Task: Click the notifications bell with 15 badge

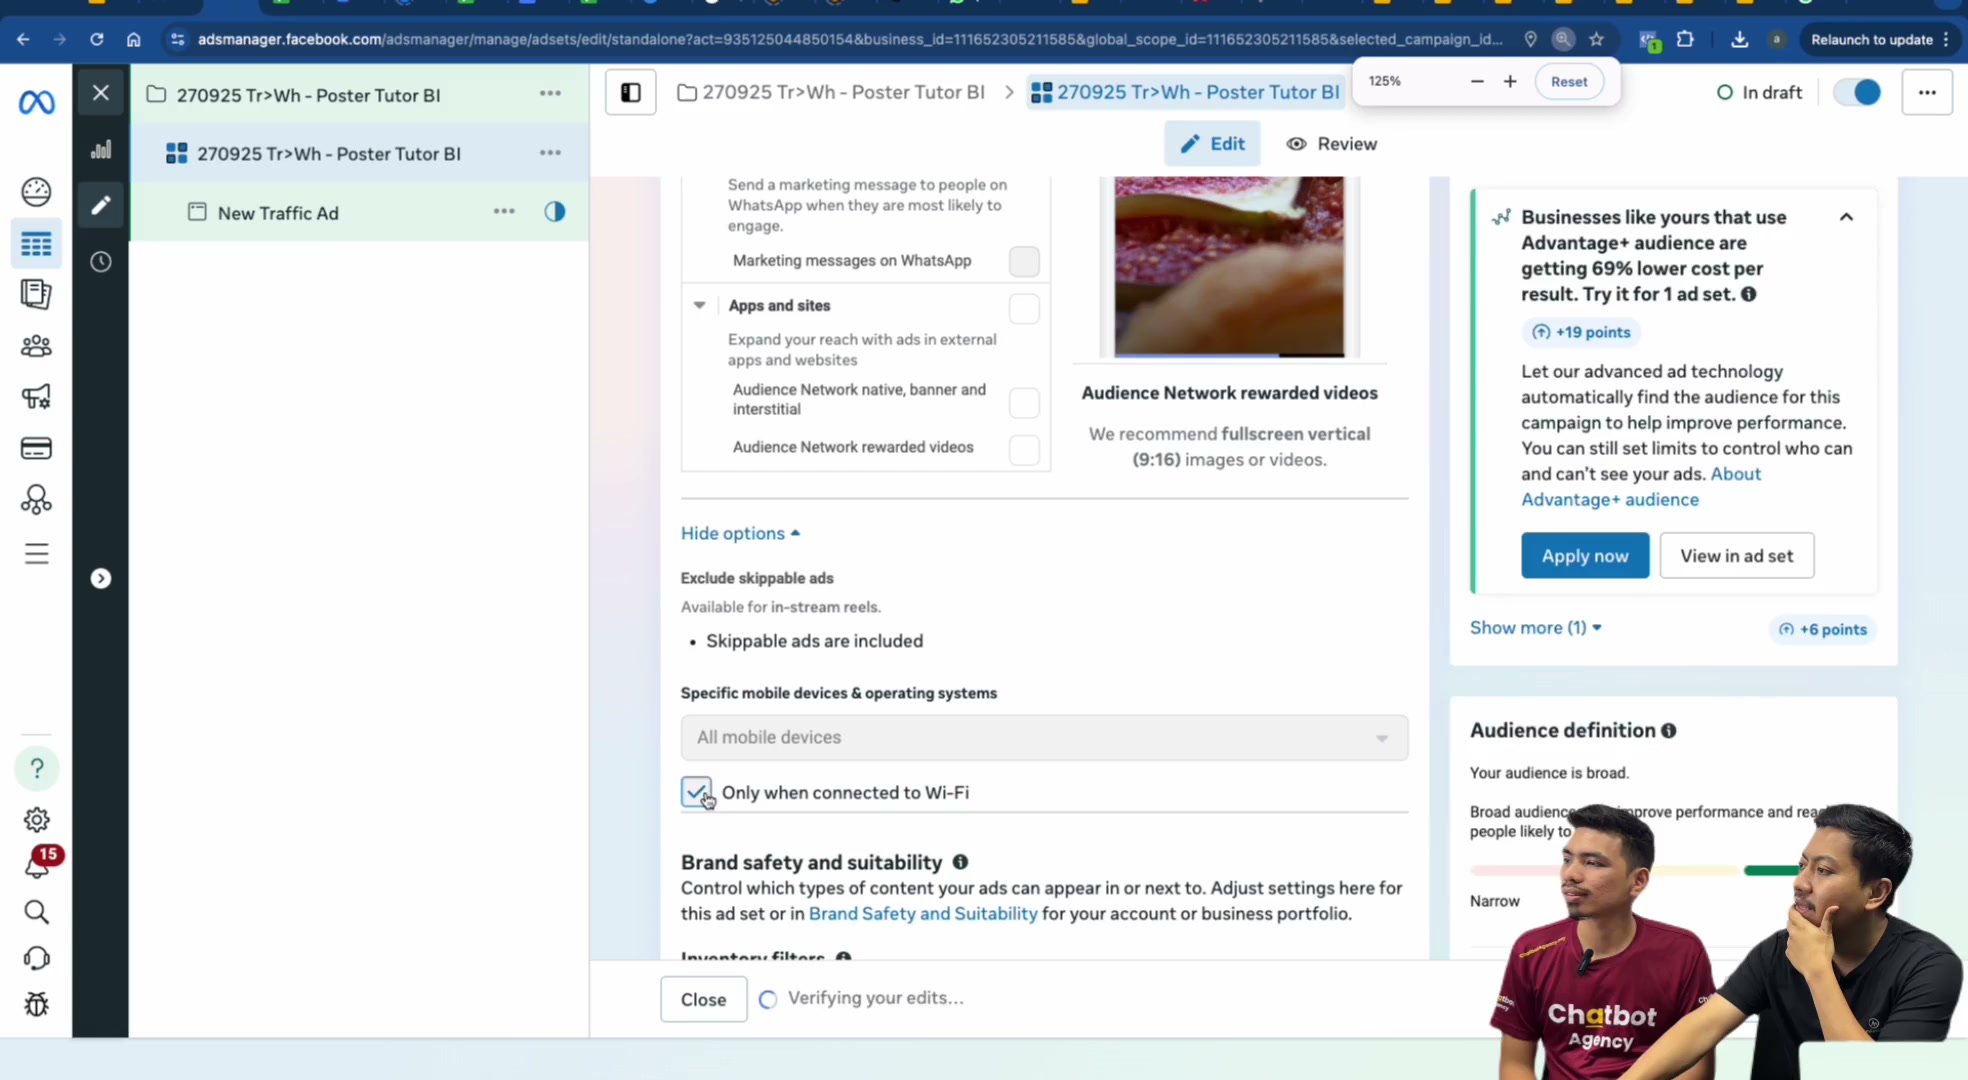Action: pos(38,864)
